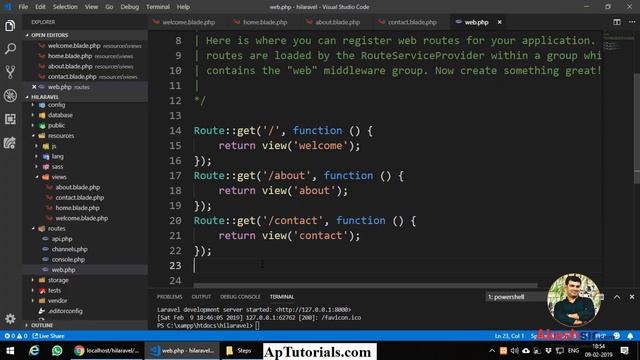
Task: Open Terminal menu
Action: tap(158, 7)
